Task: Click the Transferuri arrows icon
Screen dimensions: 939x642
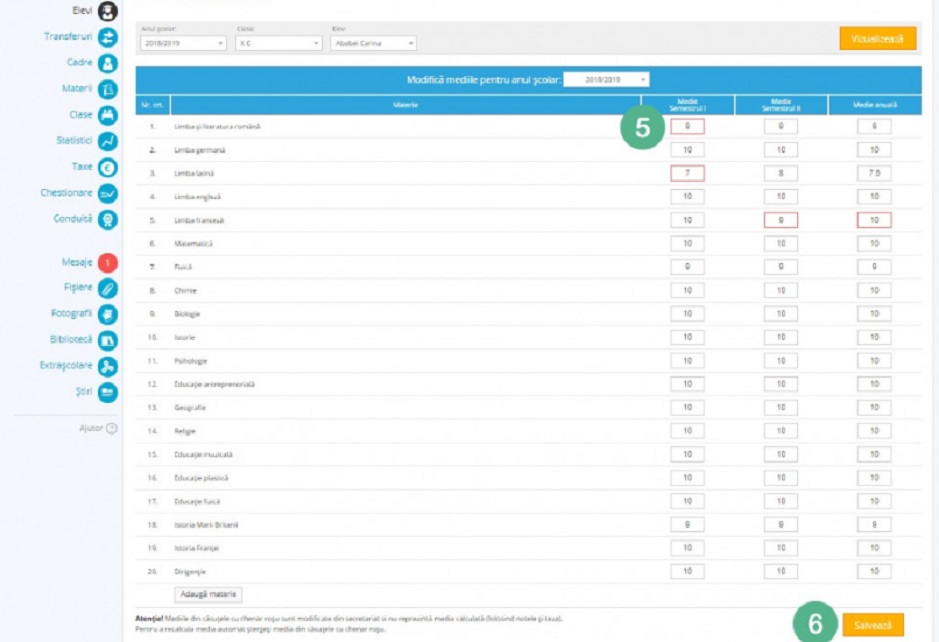Action: [107, 38]
